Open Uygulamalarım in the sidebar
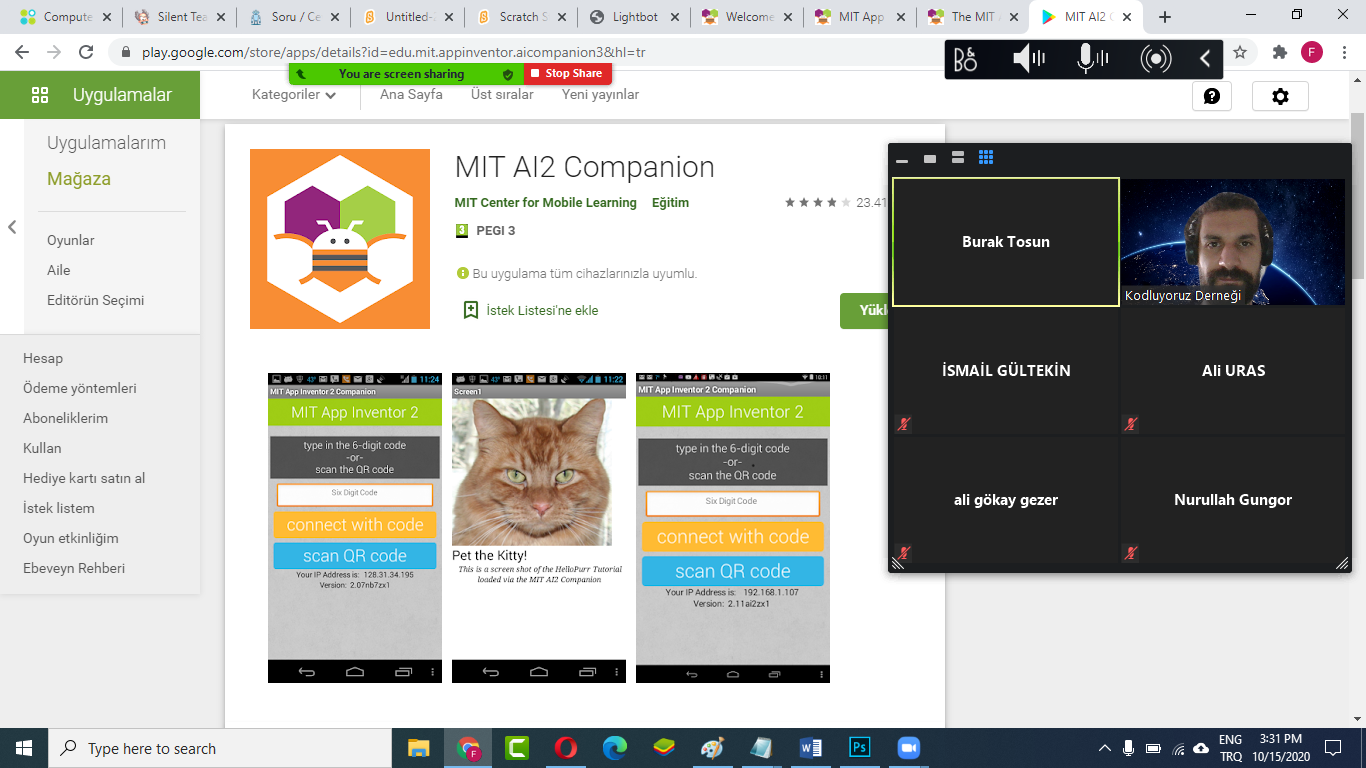 [106, 143]
